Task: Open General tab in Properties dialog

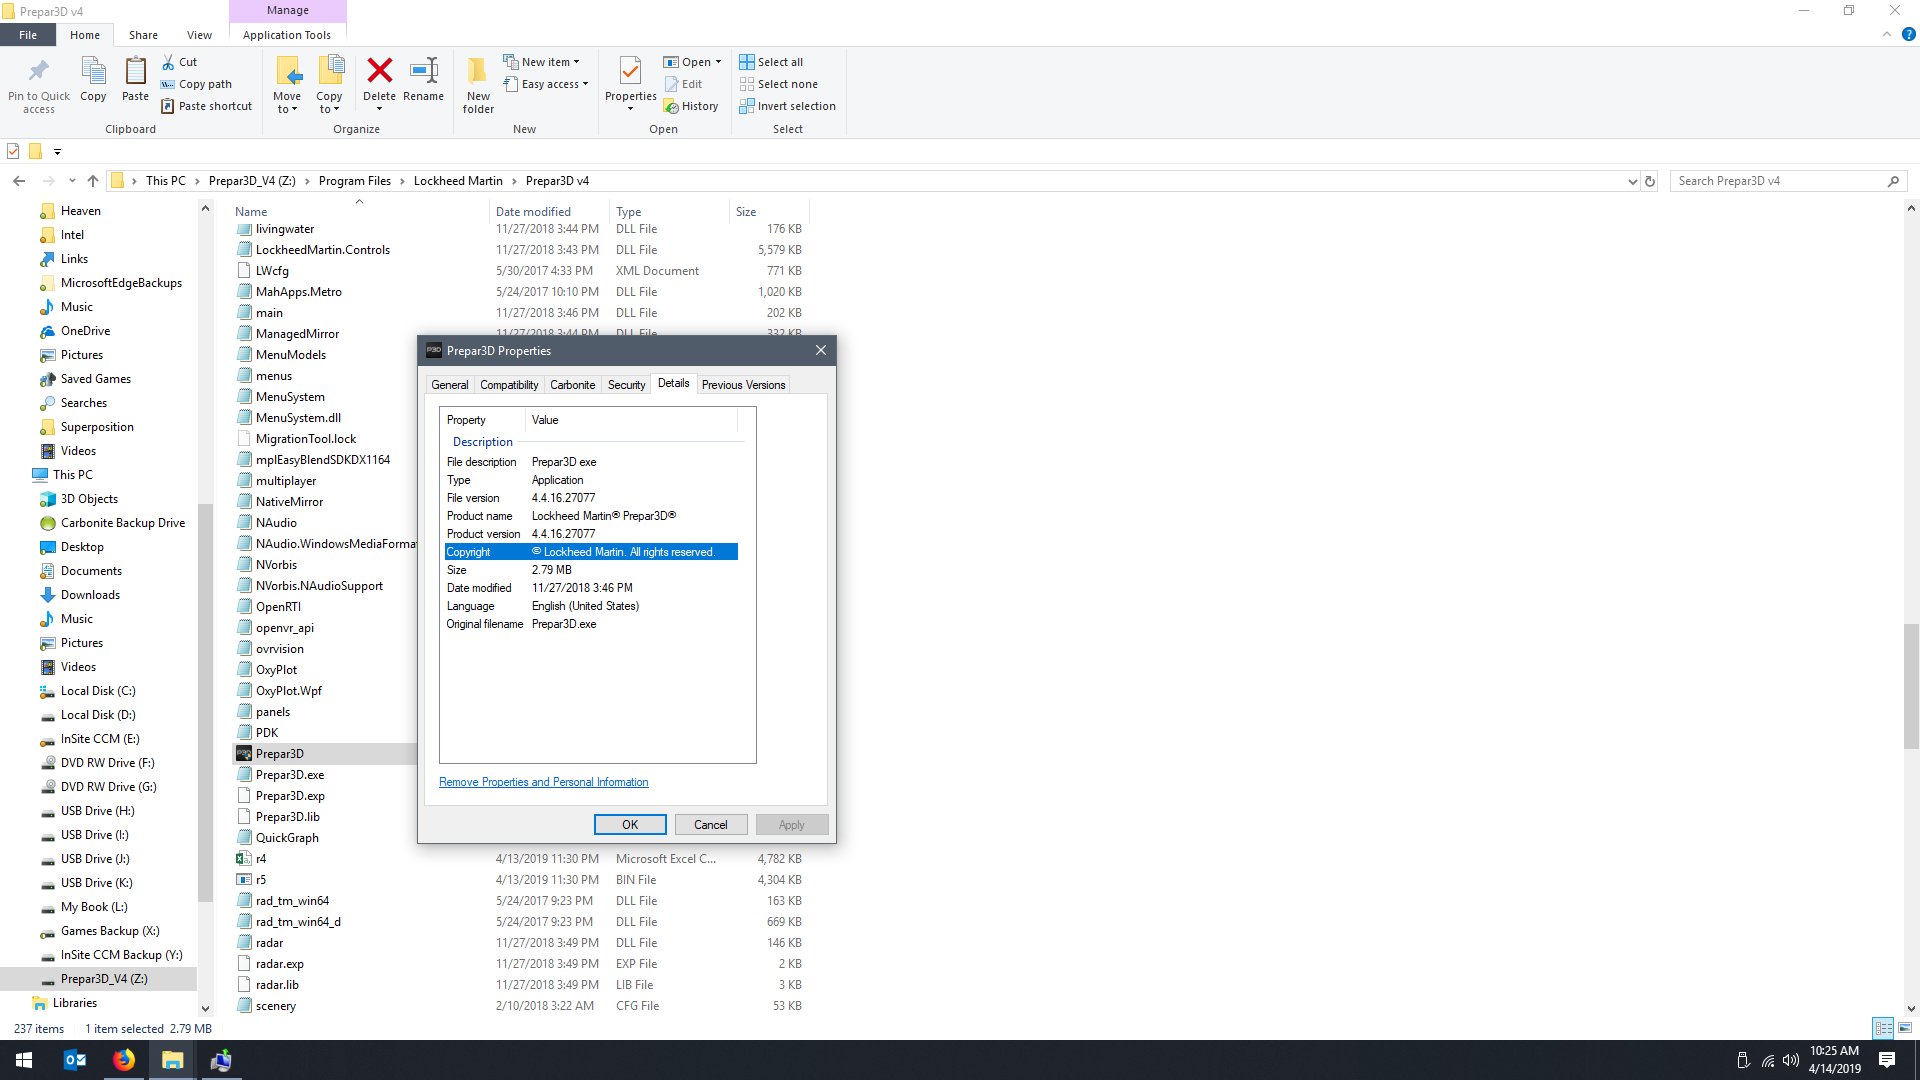Action: coord(449,385)
